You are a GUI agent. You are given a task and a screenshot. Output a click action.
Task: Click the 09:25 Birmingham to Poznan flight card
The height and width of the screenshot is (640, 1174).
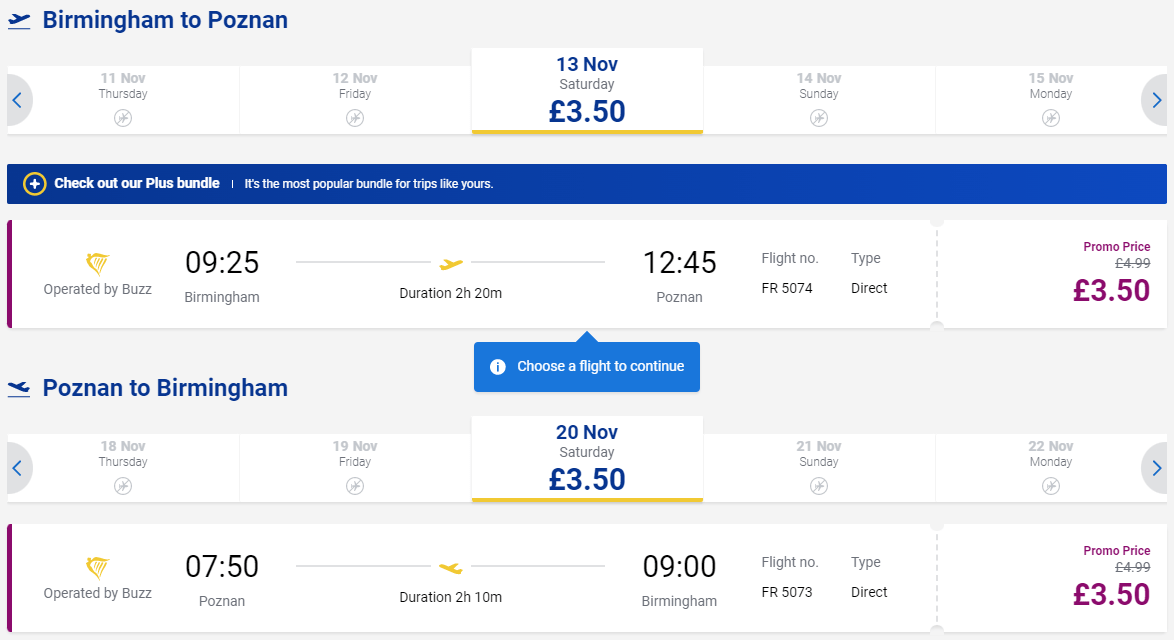[587, 274]
